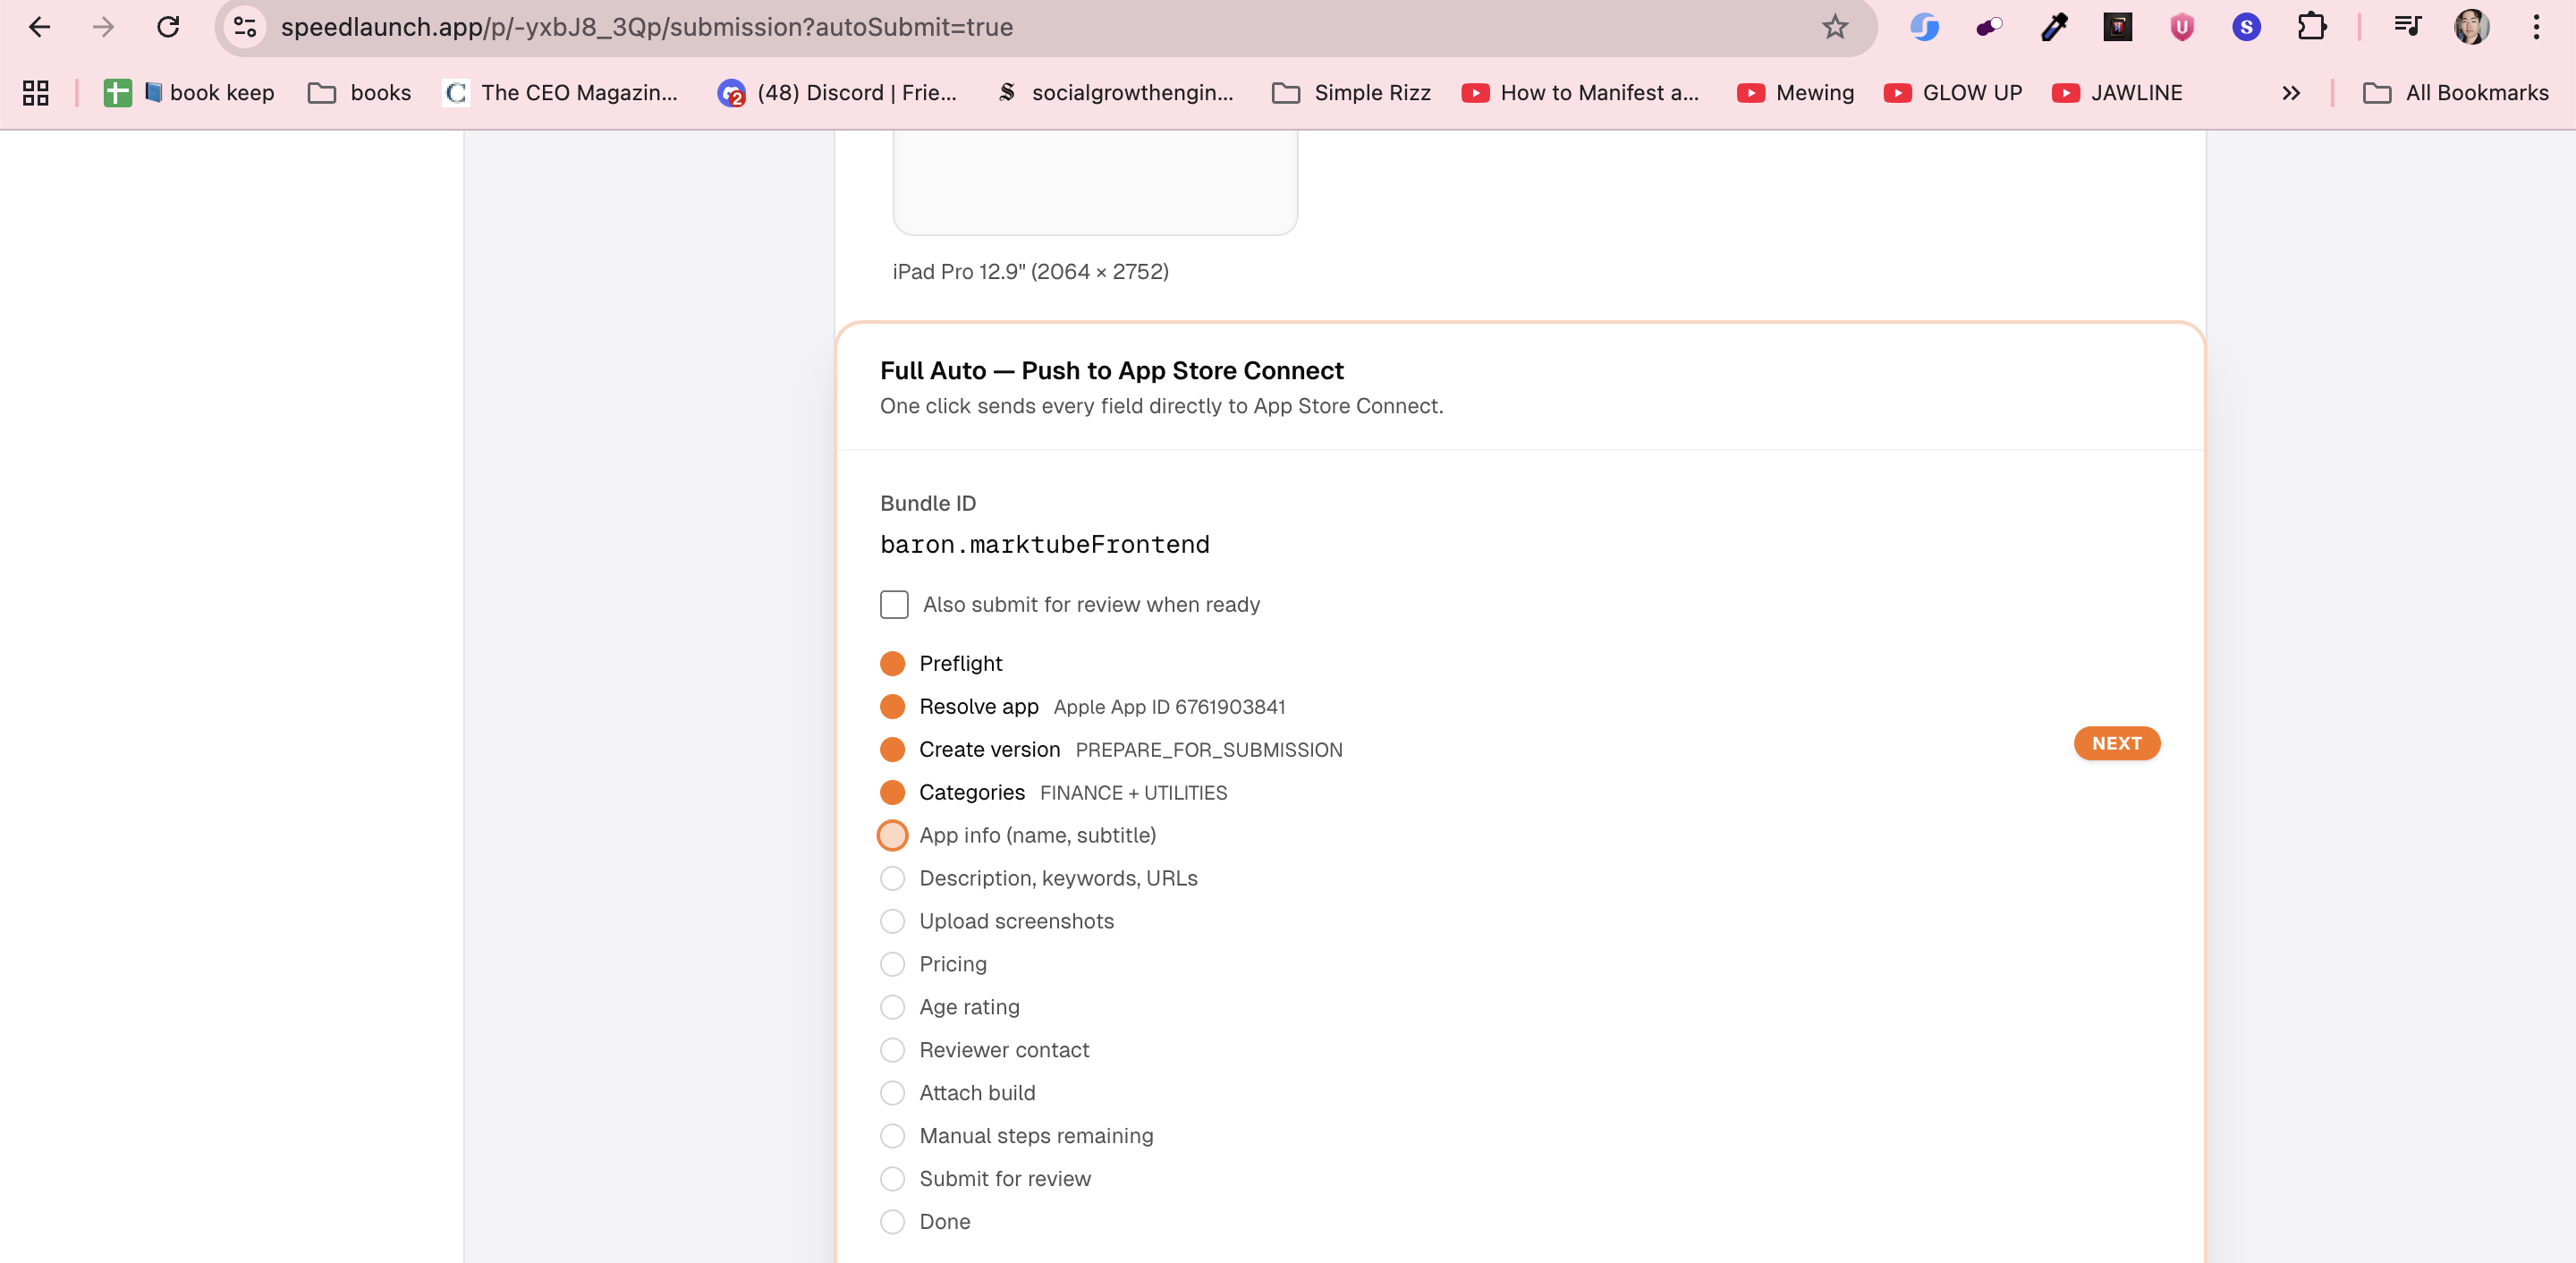Viewport: 2576px width, 1263px height.
Task: Click the tab groups grid icon
Action: coord(36,93)
